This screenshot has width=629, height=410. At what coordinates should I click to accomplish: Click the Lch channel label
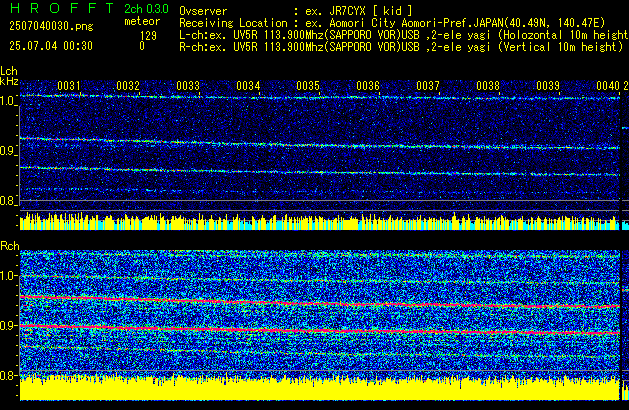tap(9, 71)
